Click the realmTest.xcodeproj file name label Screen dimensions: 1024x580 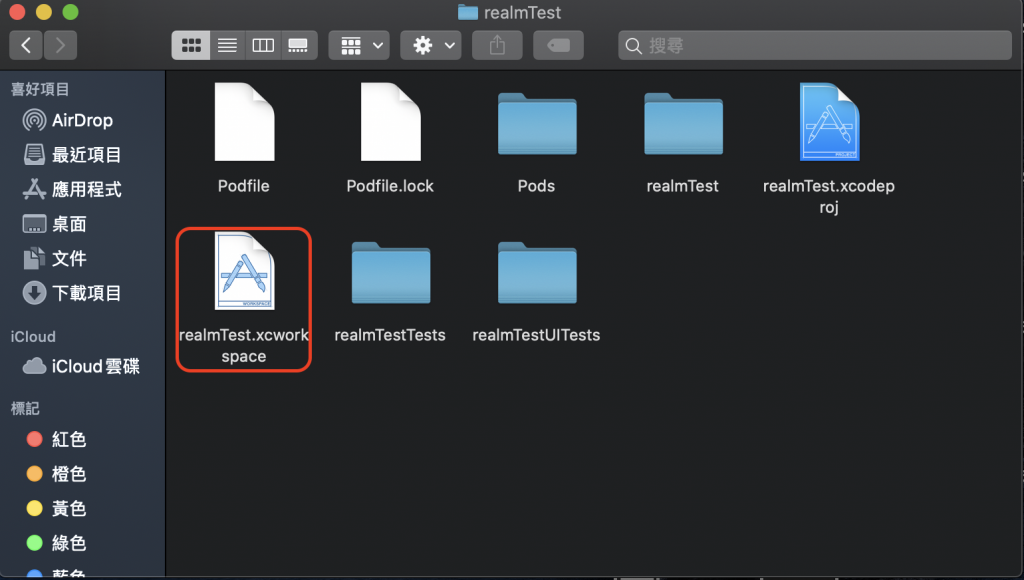829,197
